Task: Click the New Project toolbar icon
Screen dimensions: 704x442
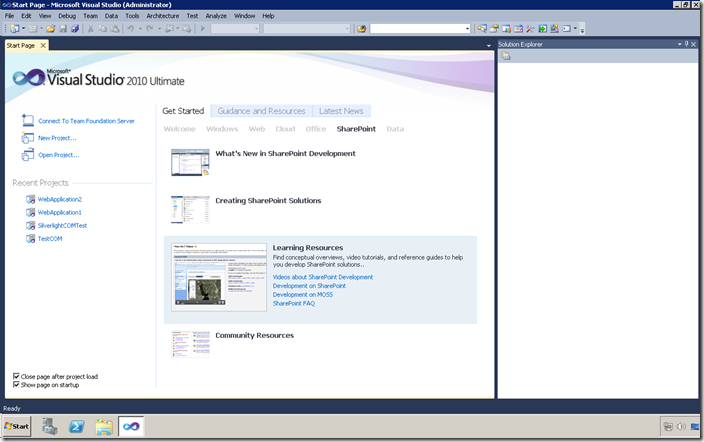Action: coord(14,29)
